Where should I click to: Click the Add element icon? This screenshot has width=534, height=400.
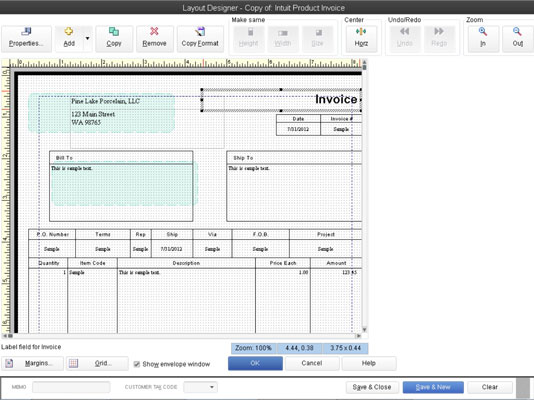coord(69,32)
